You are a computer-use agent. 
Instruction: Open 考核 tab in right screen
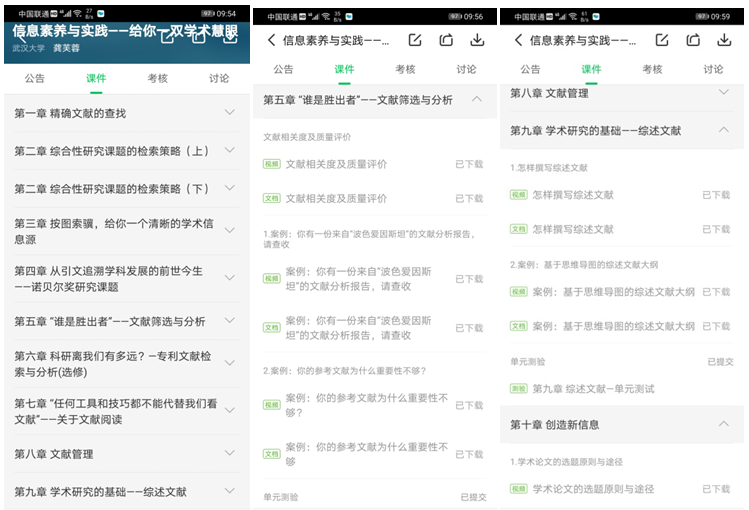tap(653, 69)
